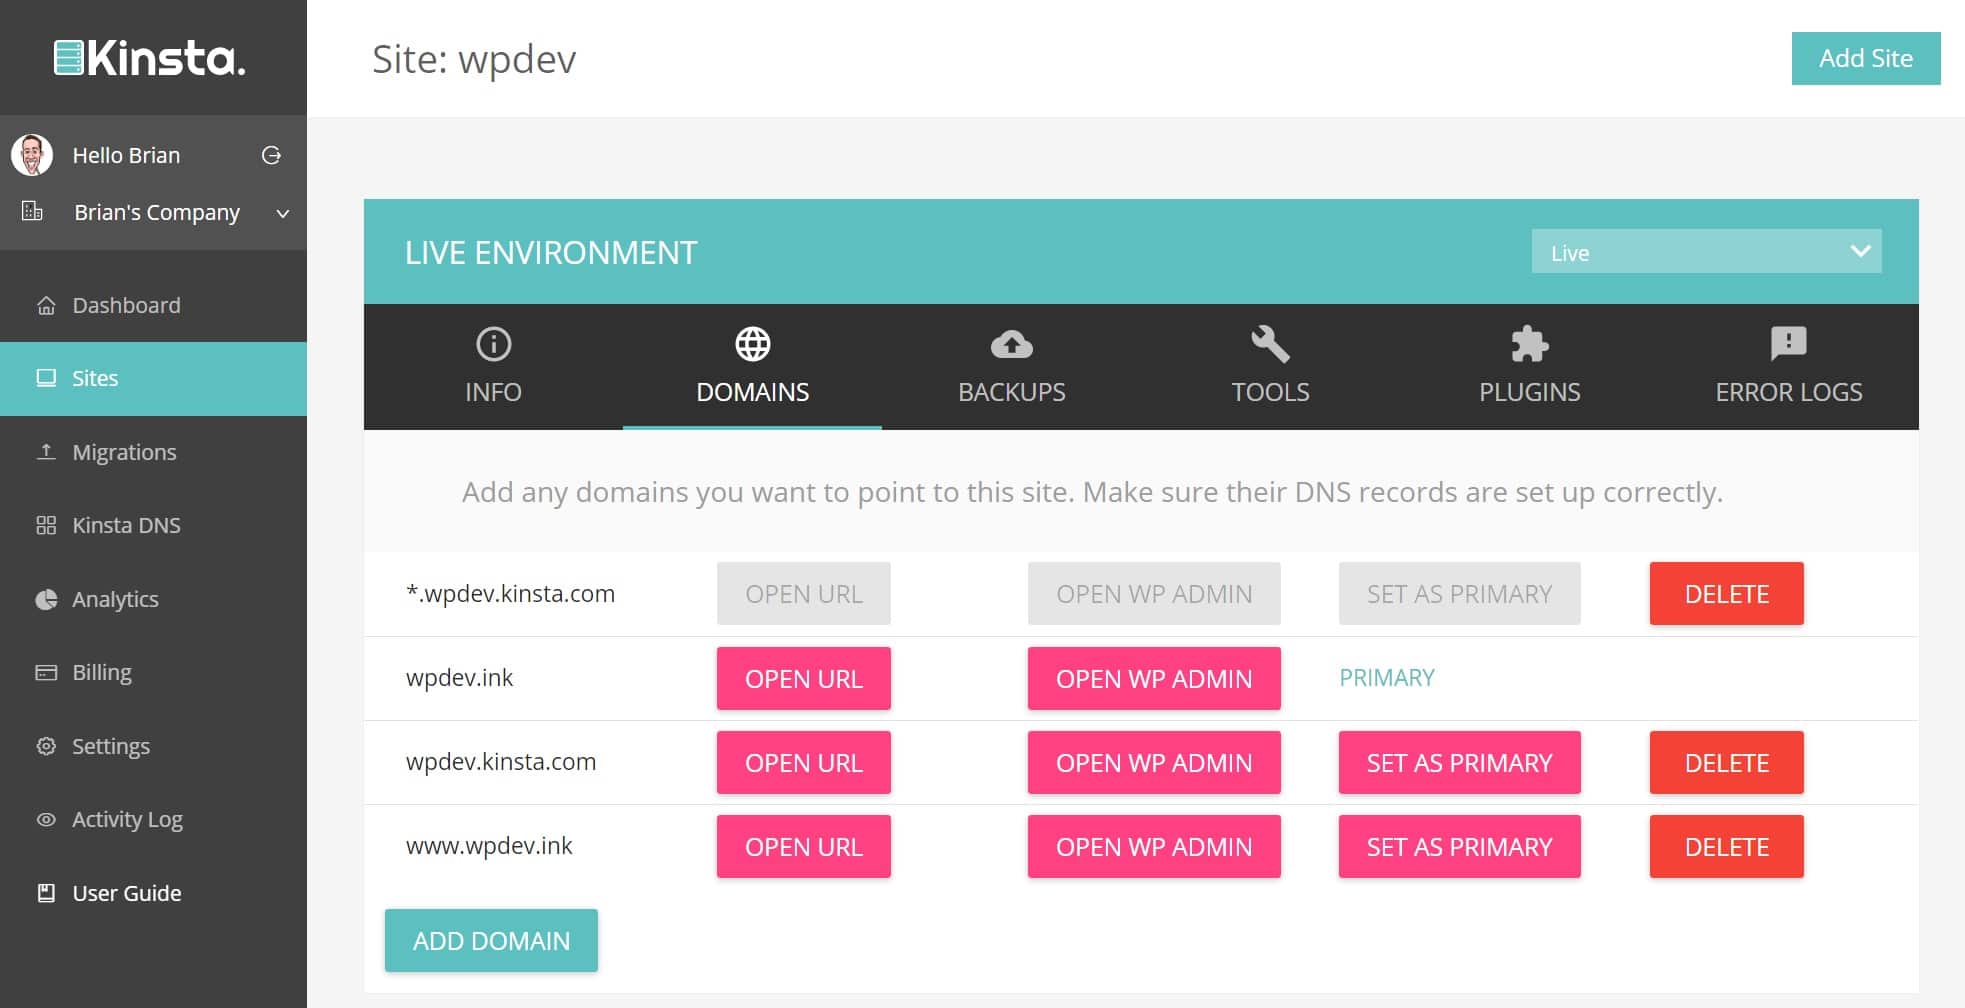Image resolution: width=1965 pixels, height=1008 pixels.
Task: Click the Site: wpdev heading
Action: [x=474, y=59]
